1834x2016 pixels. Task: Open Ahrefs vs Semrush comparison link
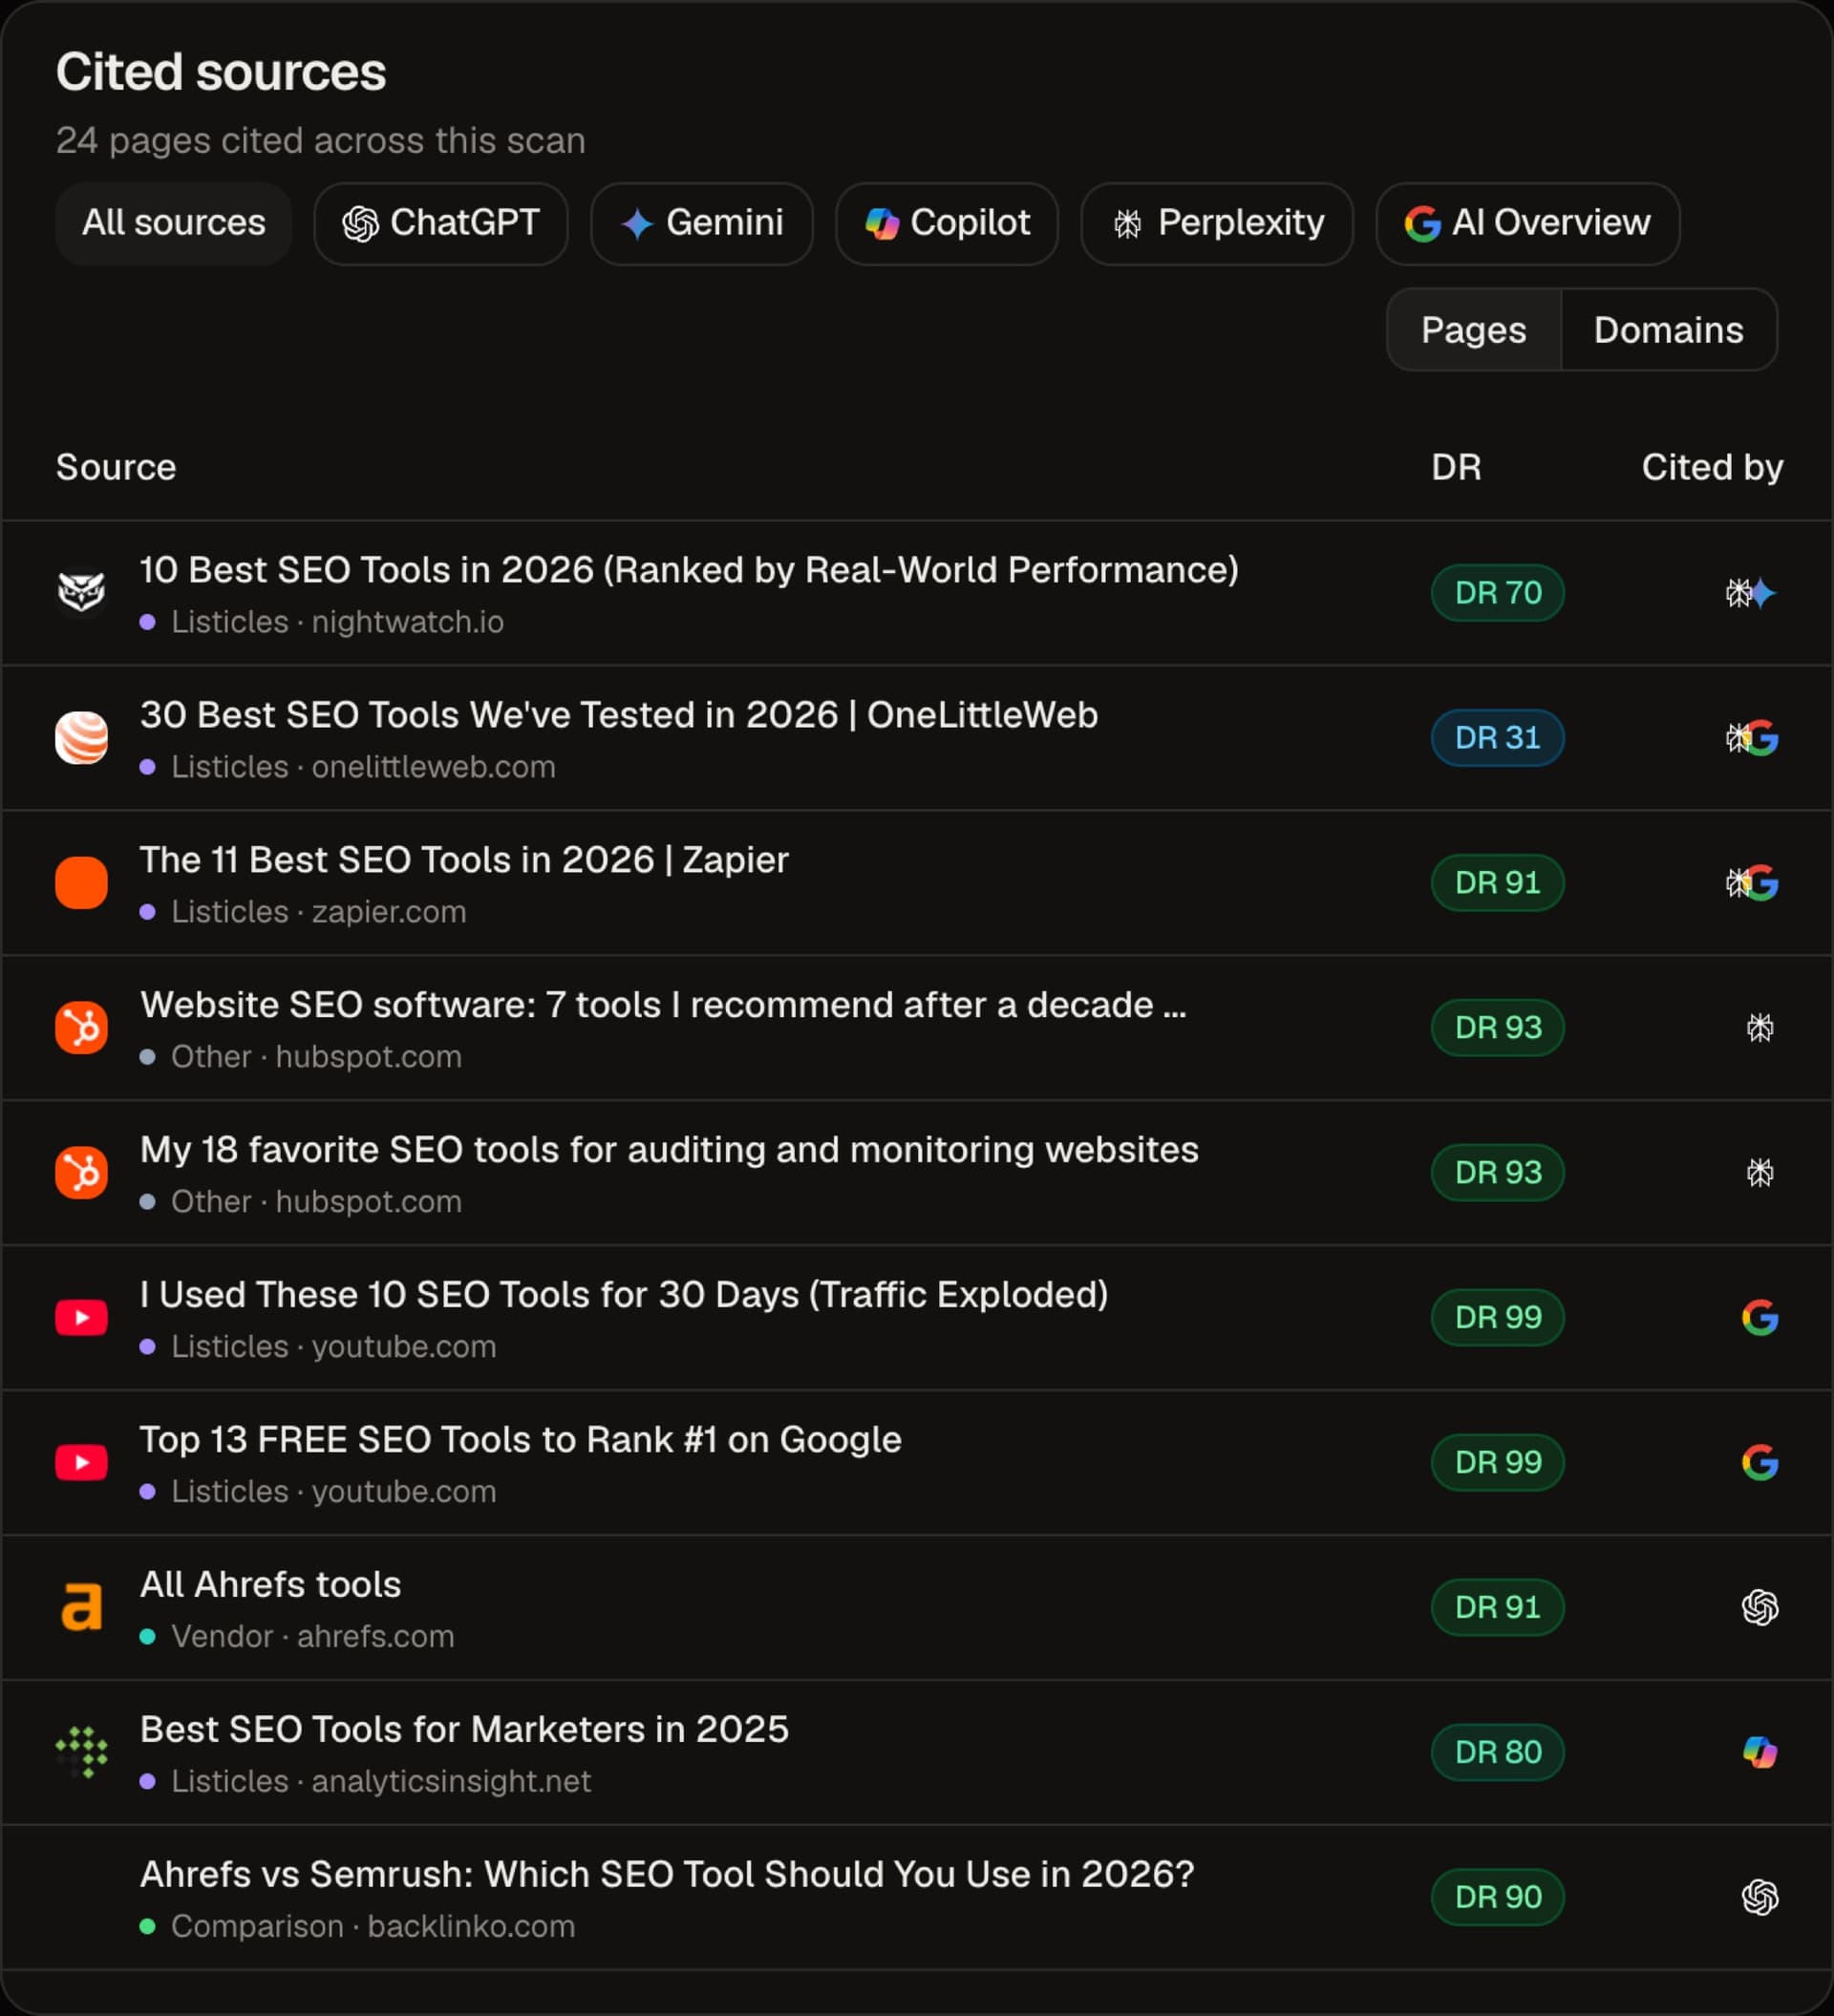[x=667, y=1874]
